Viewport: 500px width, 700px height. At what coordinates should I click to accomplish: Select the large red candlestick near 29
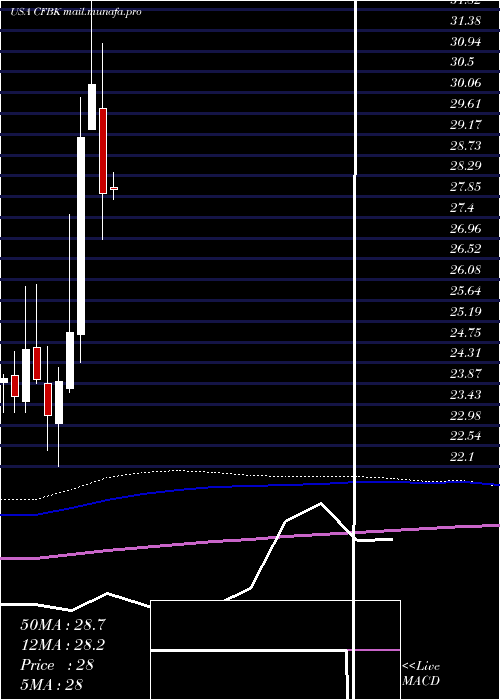[103, 151]
